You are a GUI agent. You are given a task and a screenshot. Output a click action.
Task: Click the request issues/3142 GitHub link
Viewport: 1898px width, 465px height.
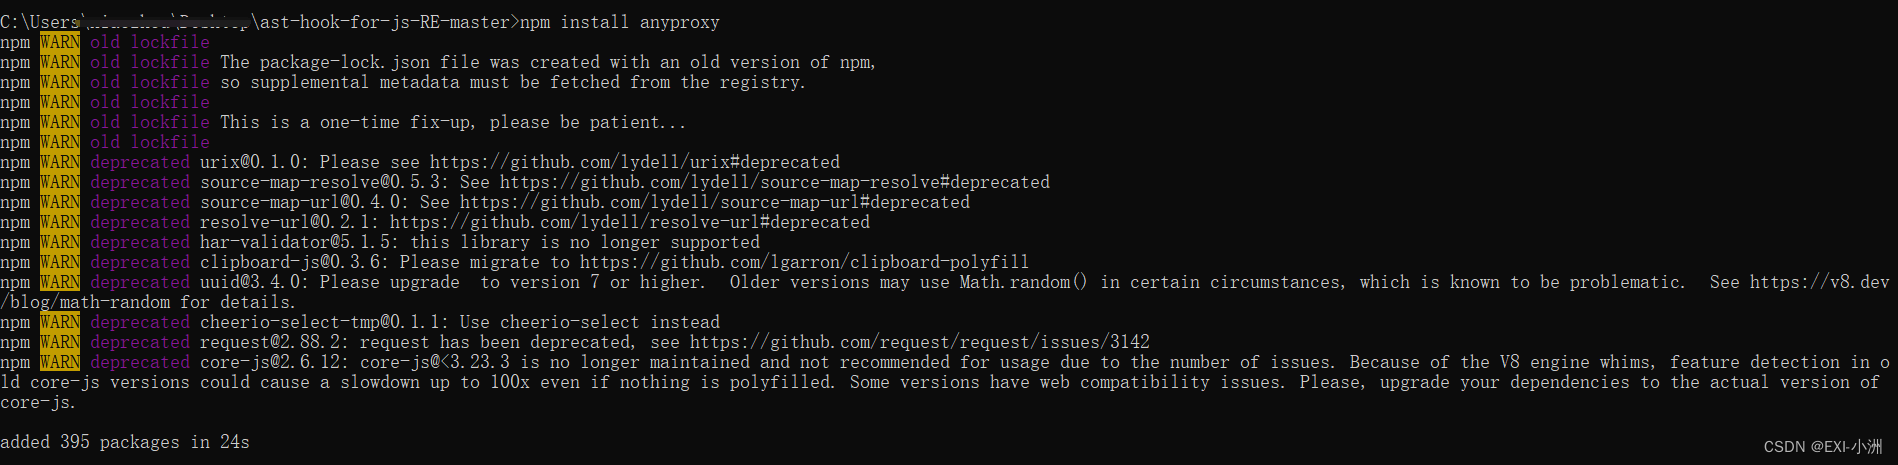click(x=920, y=342)
